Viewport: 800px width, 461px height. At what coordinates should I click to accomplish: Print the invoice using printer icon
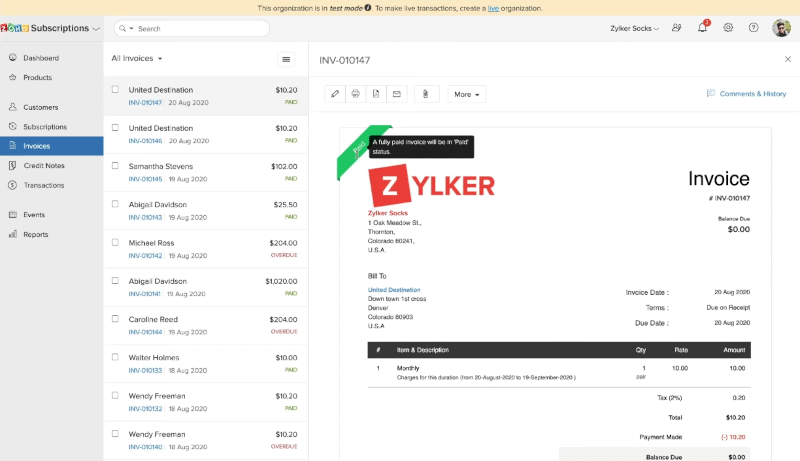[x=356, y=94]
